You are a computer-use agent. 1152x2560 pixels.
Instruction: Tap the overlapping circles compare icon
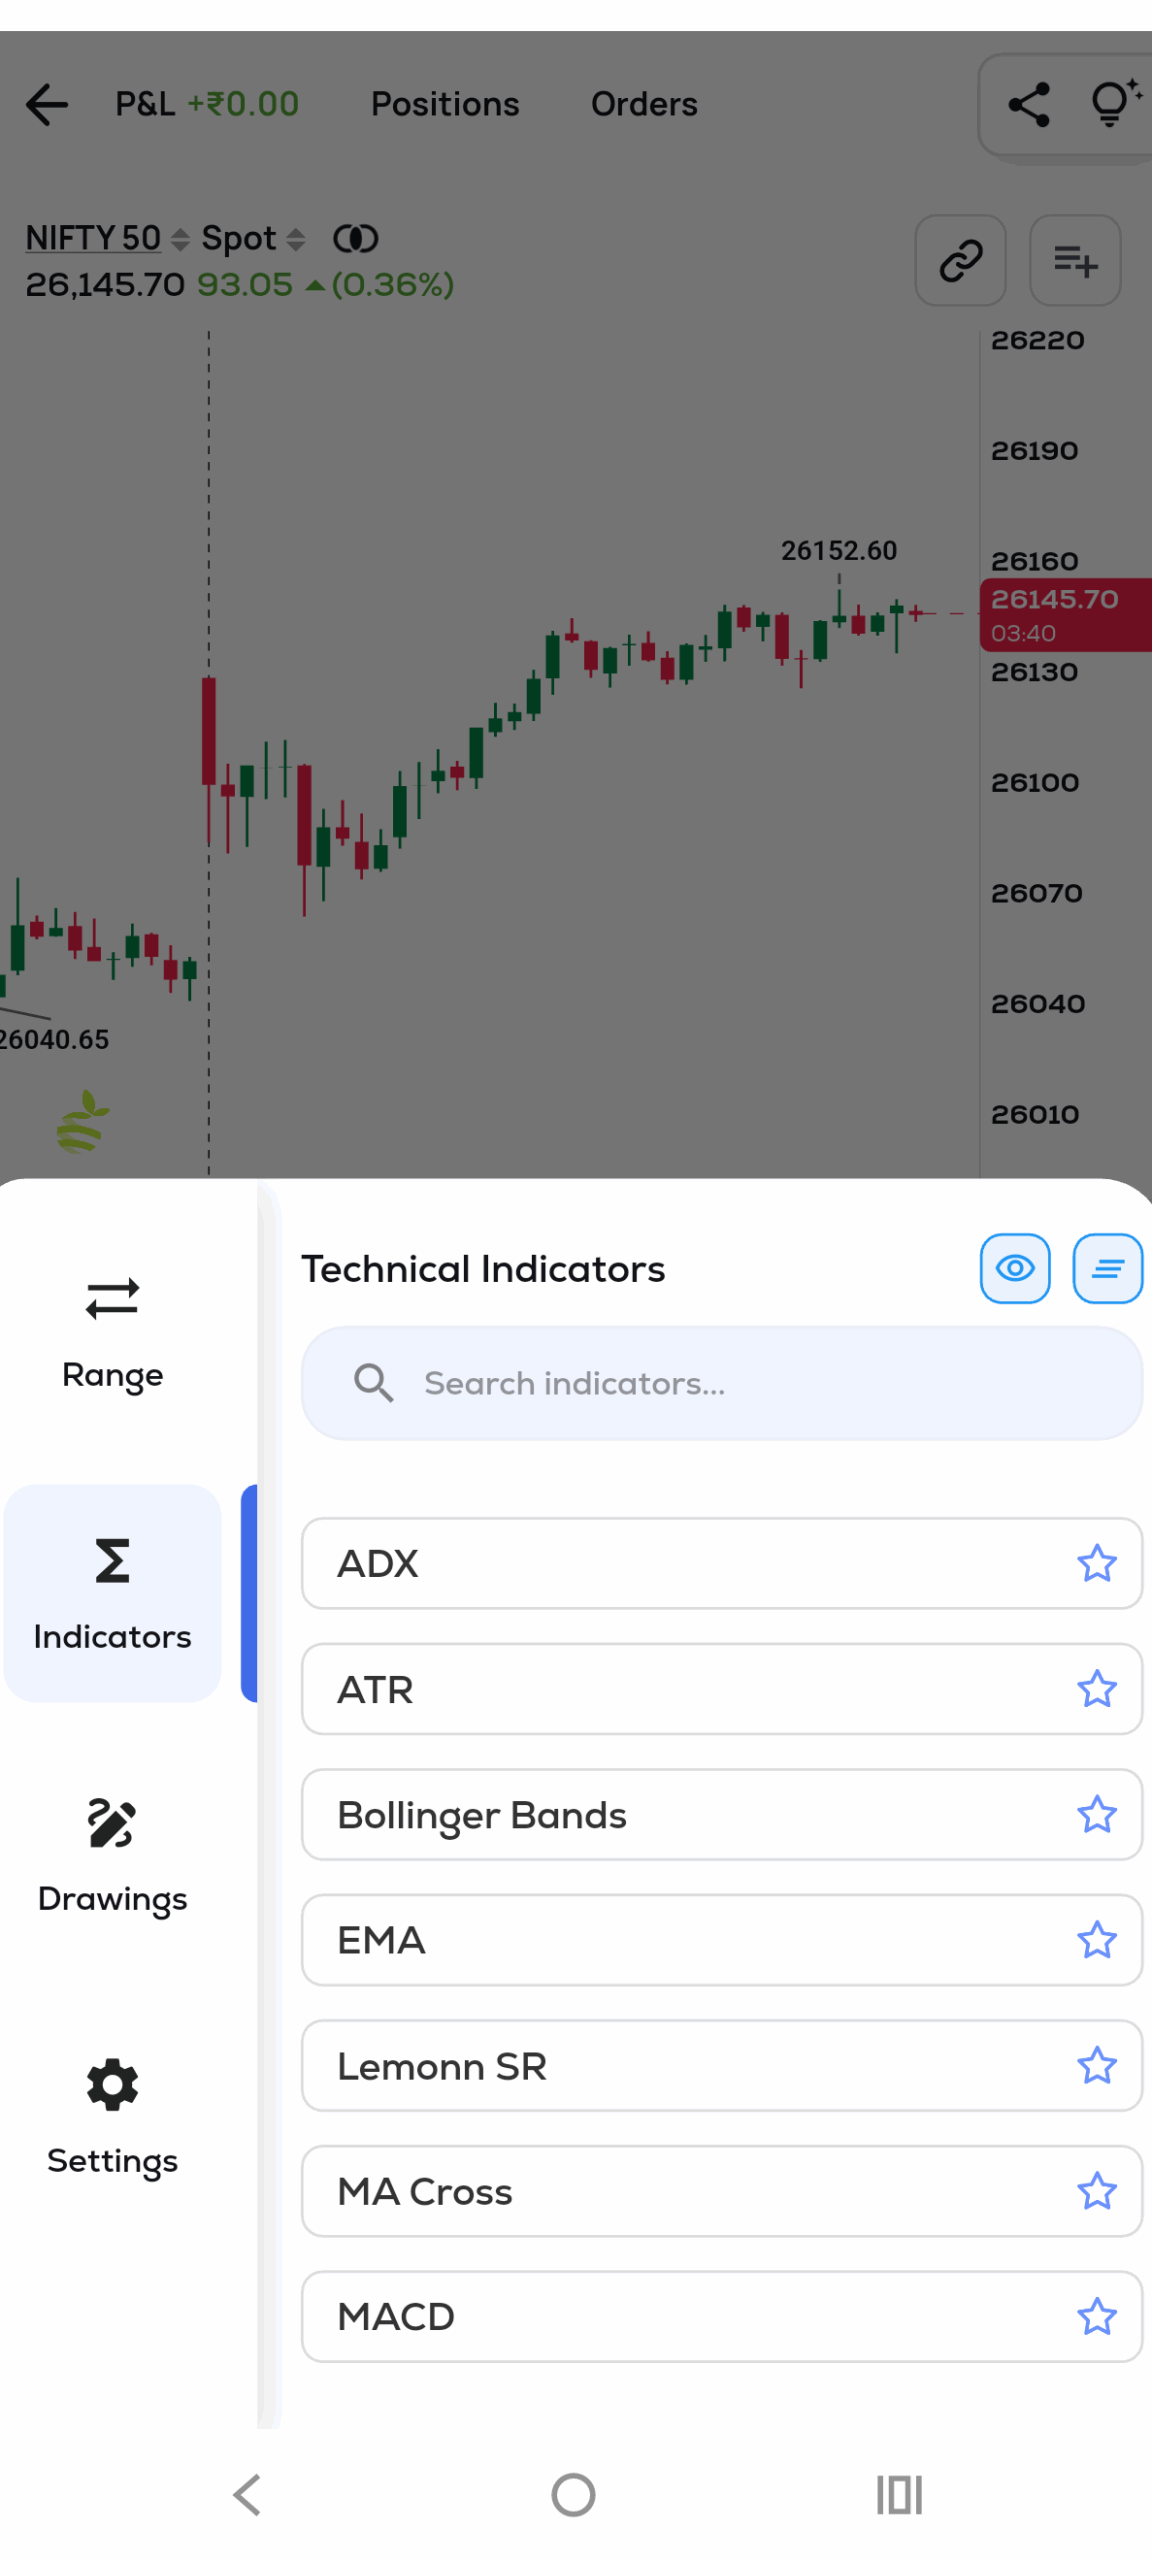click(355, 238)
